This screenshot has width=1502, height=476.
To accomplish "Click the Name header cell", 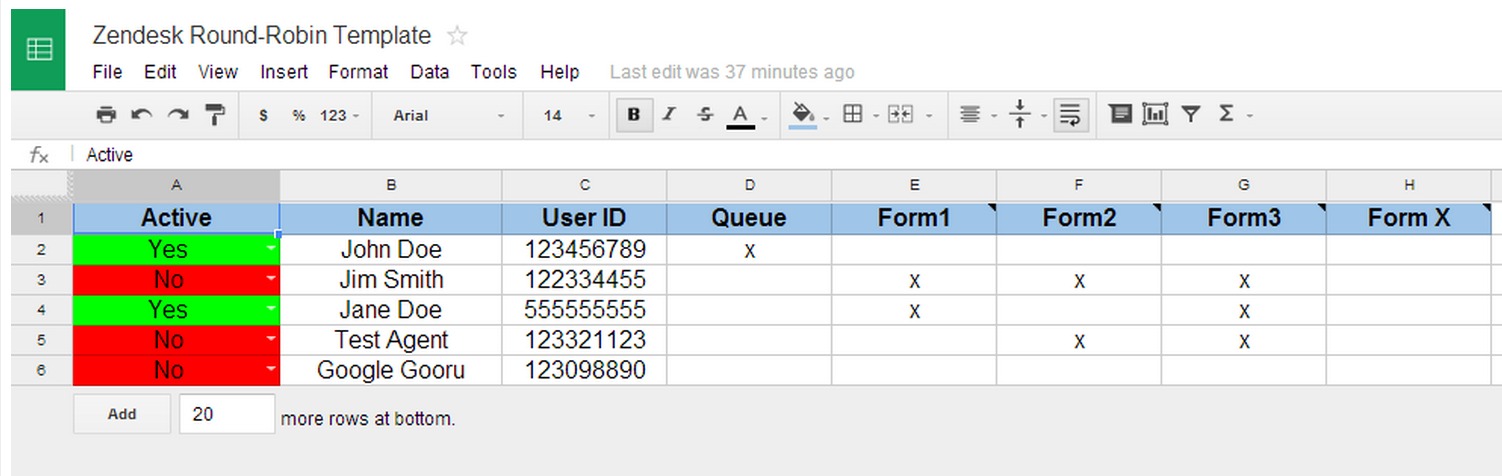I will point(391,218).
